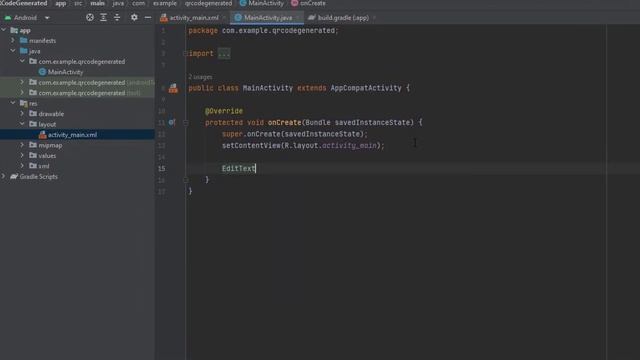Screen dimensions: 640x360
Task: Click the app breadcrumb in navigation bar
Action: [x=61, y=3]
